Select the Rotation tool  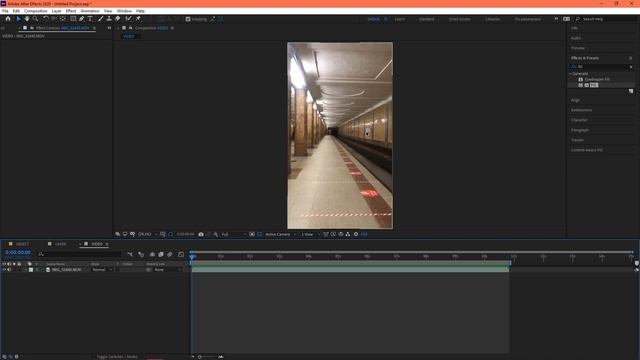(46, 19)
